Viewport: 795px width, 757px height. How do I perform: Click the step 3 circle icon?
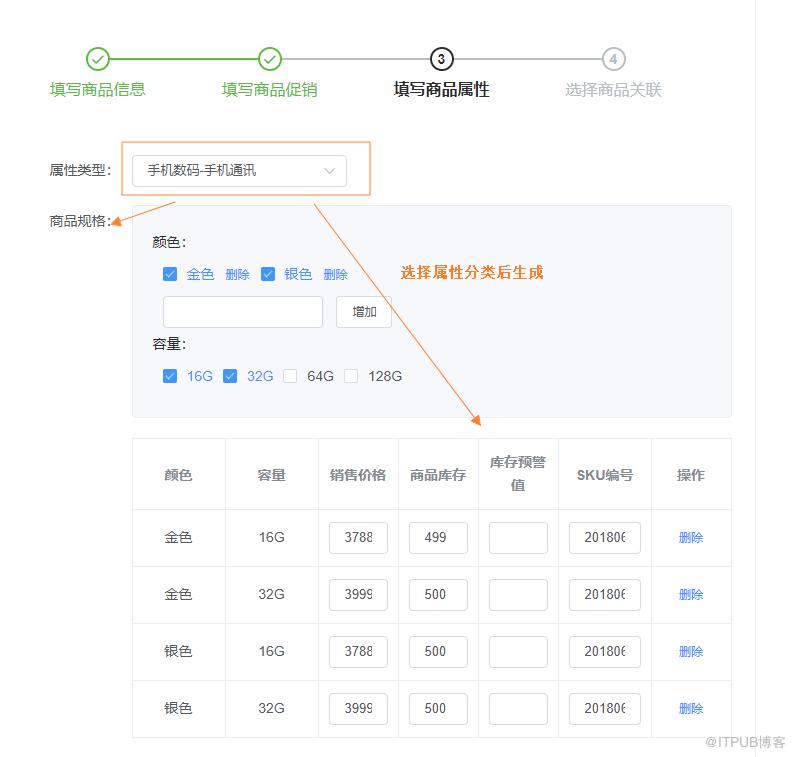point(442,59)
